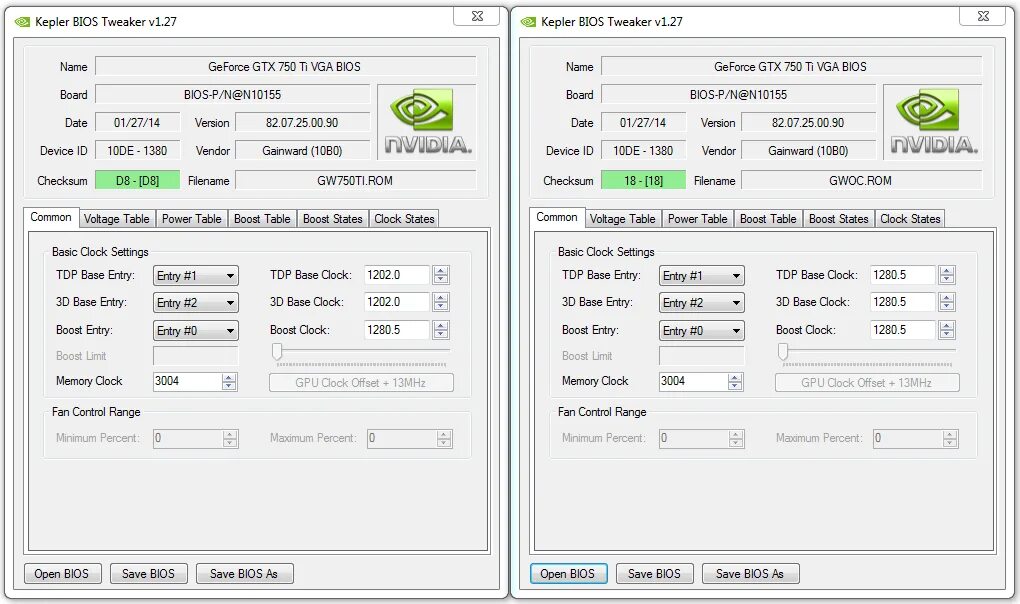Viewport: 1020px width, 604px height.
Task: Click Device ID 10DE - 1380 in left window
Action: click(137, 151)
